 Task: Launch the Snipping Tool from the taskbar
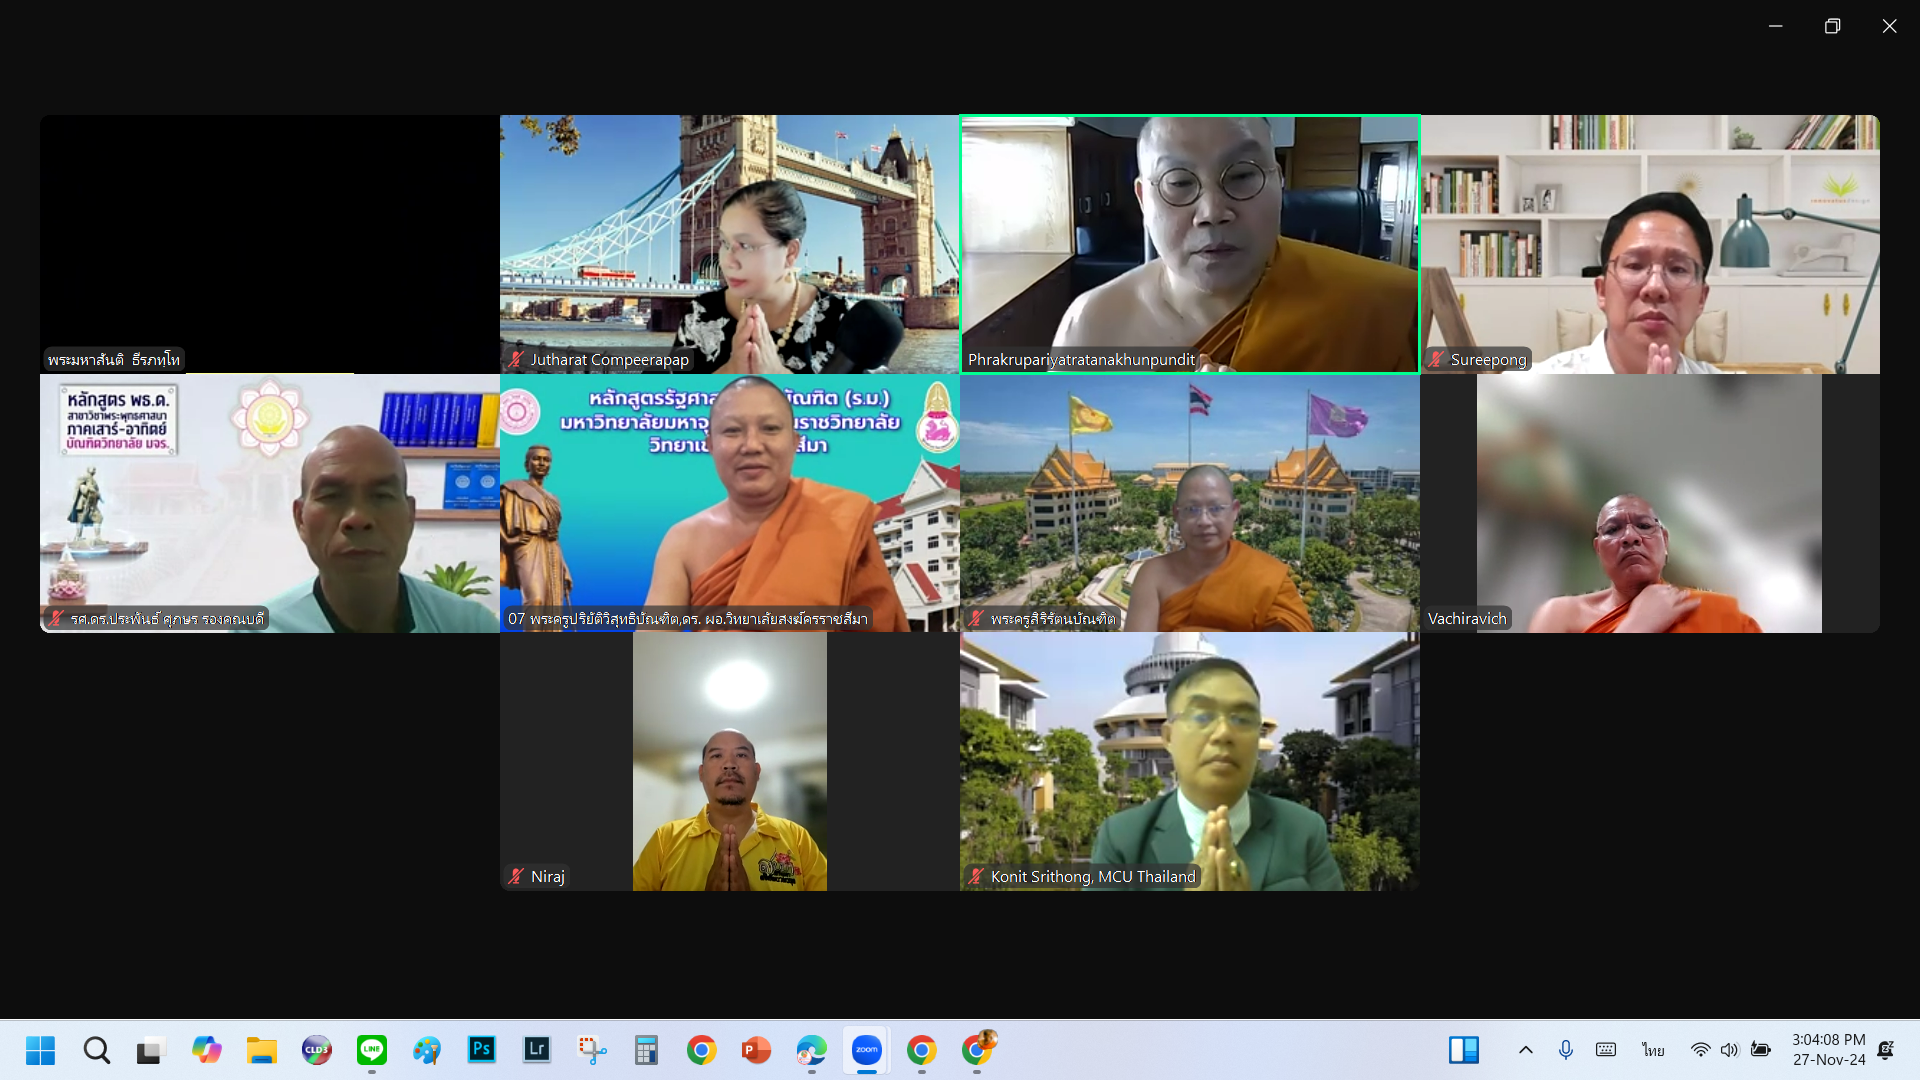point(592,1050)
